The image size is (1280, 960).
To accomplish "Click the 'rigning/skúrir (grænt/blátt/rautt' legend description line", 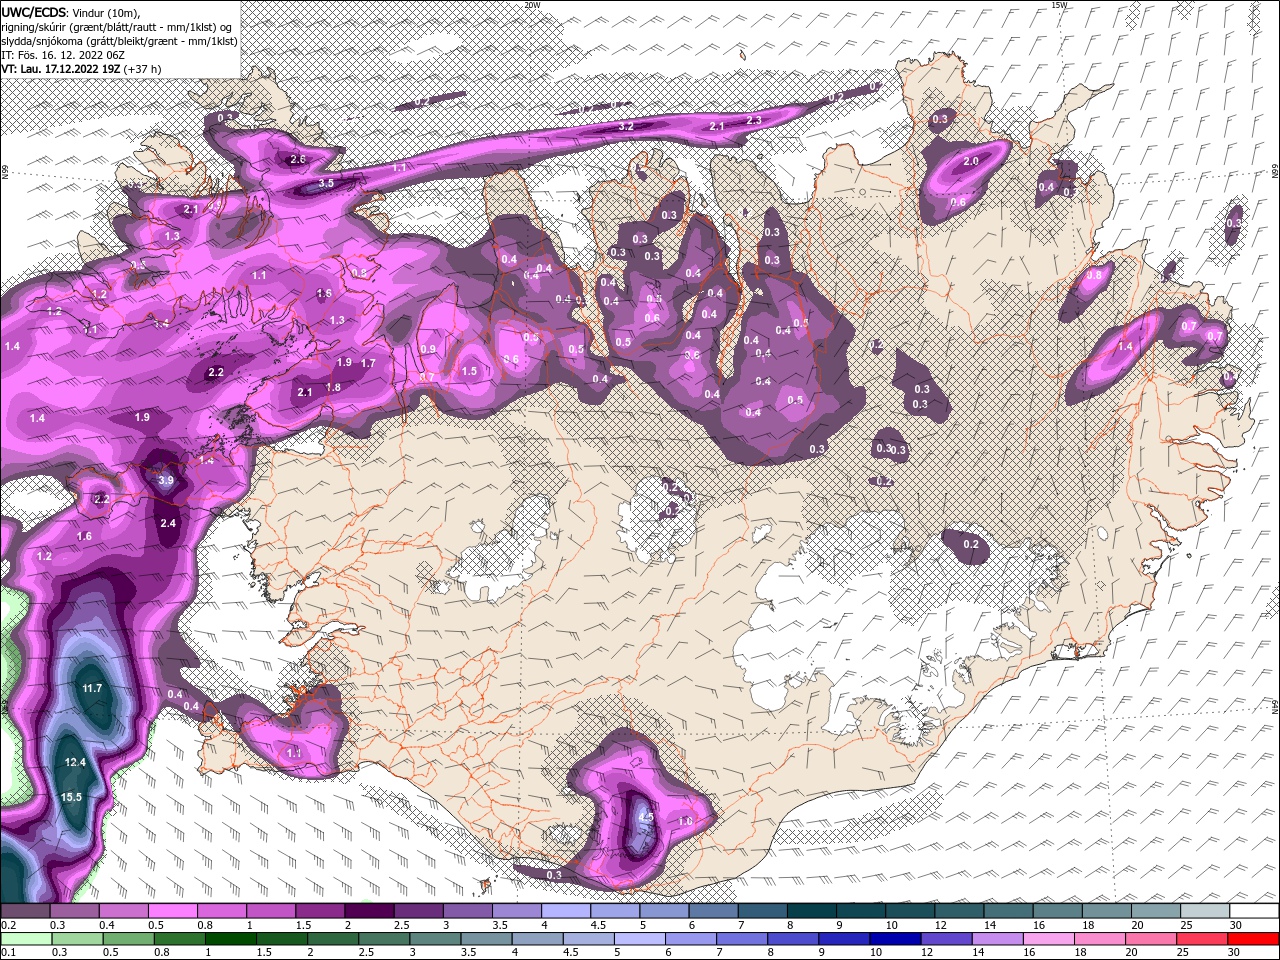I will tap(115, 26).
